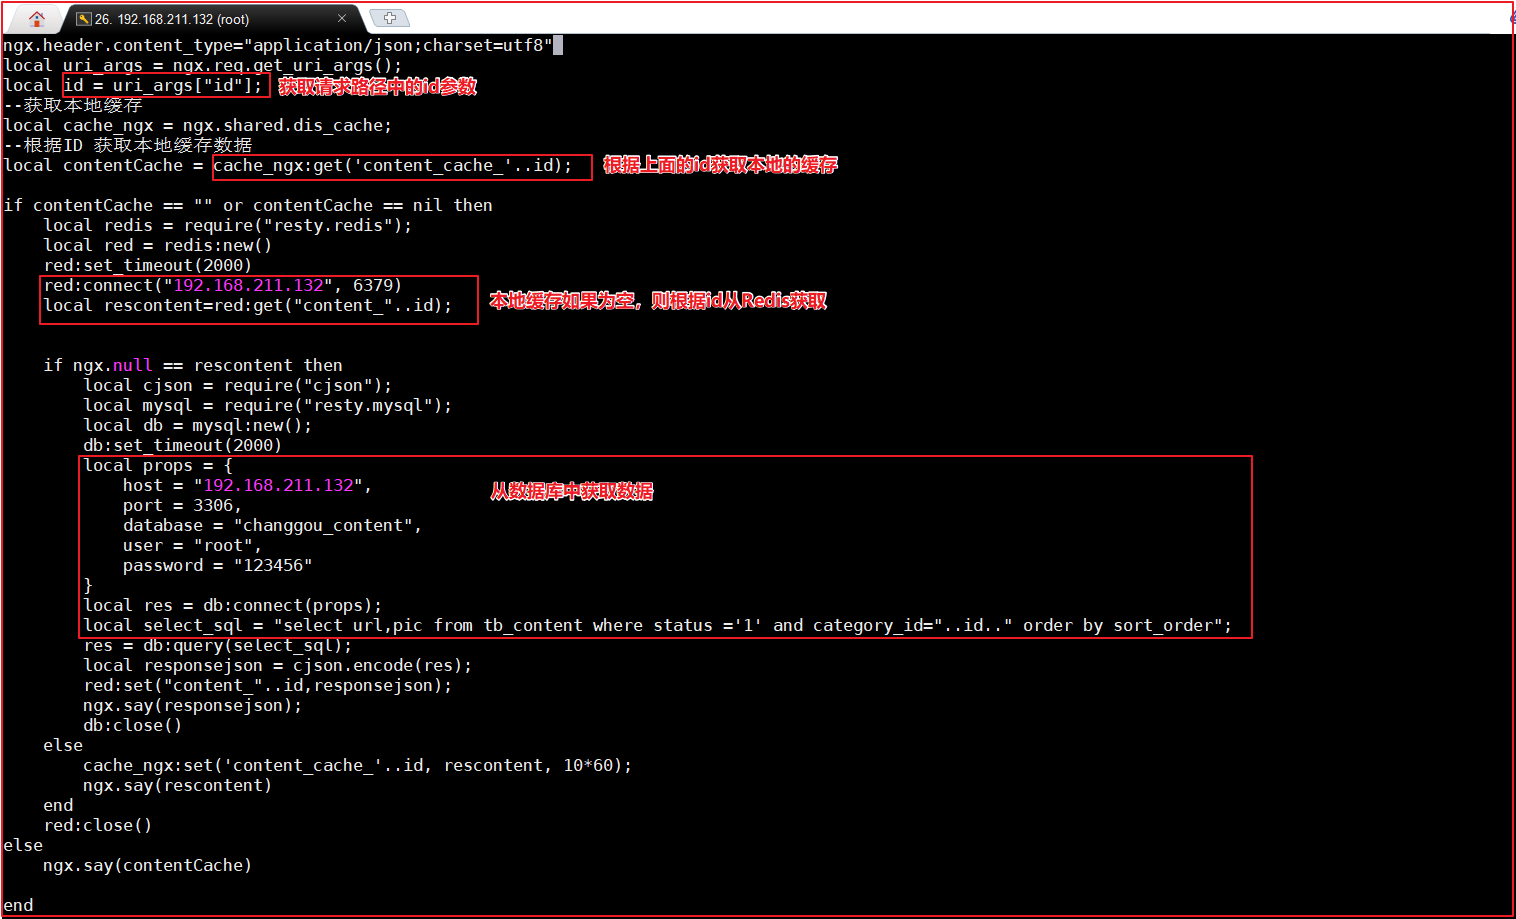Click the line 'db:set_timeout(2000)'
The image size is (1516, 919).
183,445
